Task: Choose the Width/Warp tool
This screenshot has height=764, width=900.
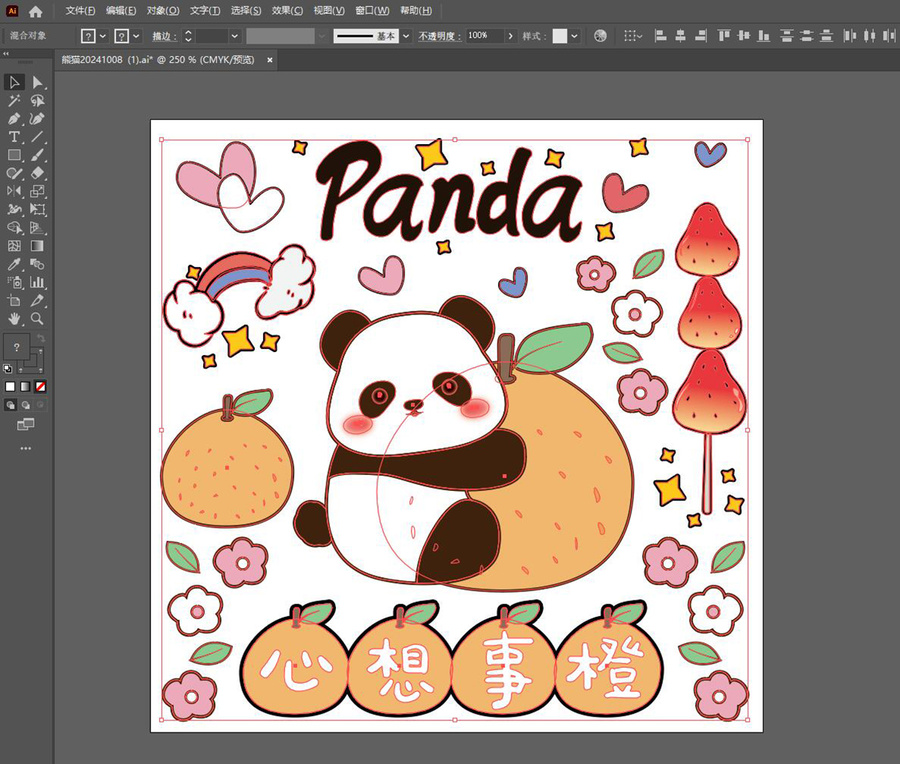Action: [14, 210]
